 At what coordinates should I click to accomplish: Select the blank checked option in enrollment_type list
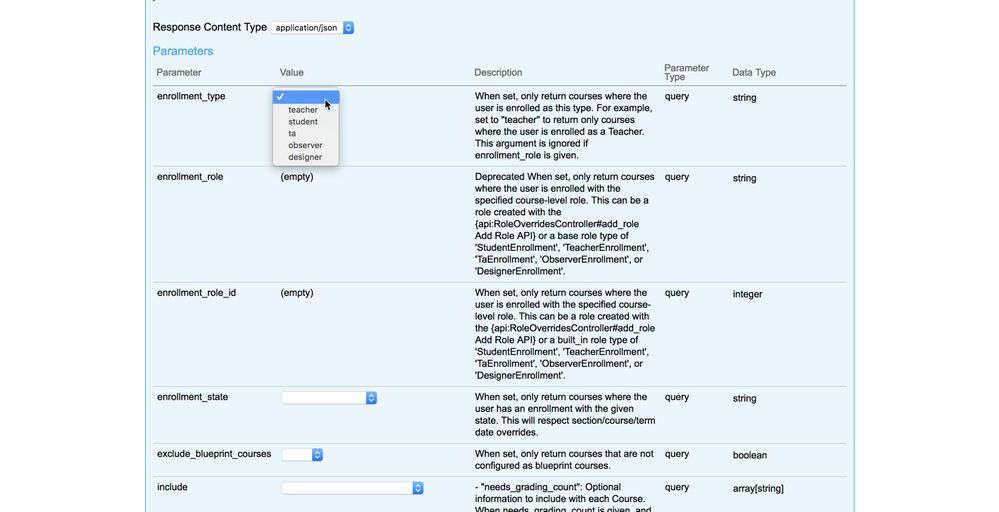tap(306, 97)
